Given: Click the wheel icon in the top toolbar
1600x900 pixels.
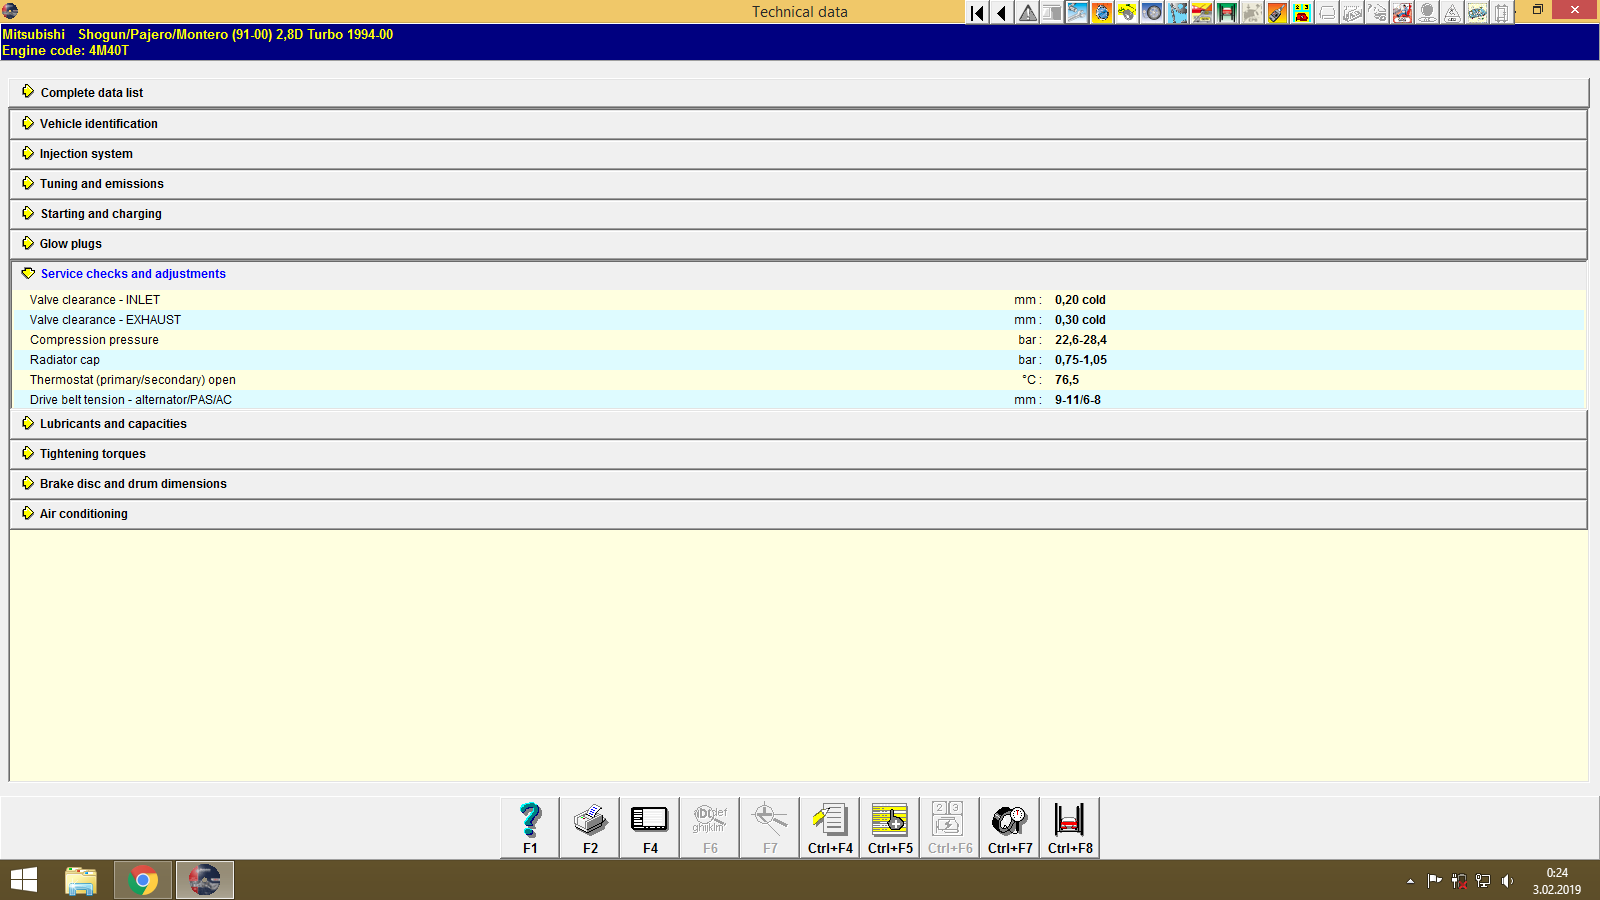Looking at the screenshot, I should coord(1152,13).
